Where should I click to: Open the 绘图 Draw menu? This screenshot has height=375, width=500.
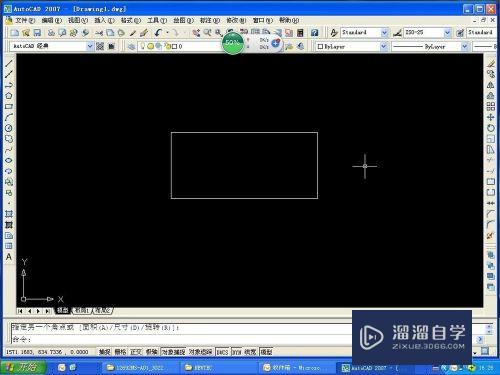pos(183,20)
